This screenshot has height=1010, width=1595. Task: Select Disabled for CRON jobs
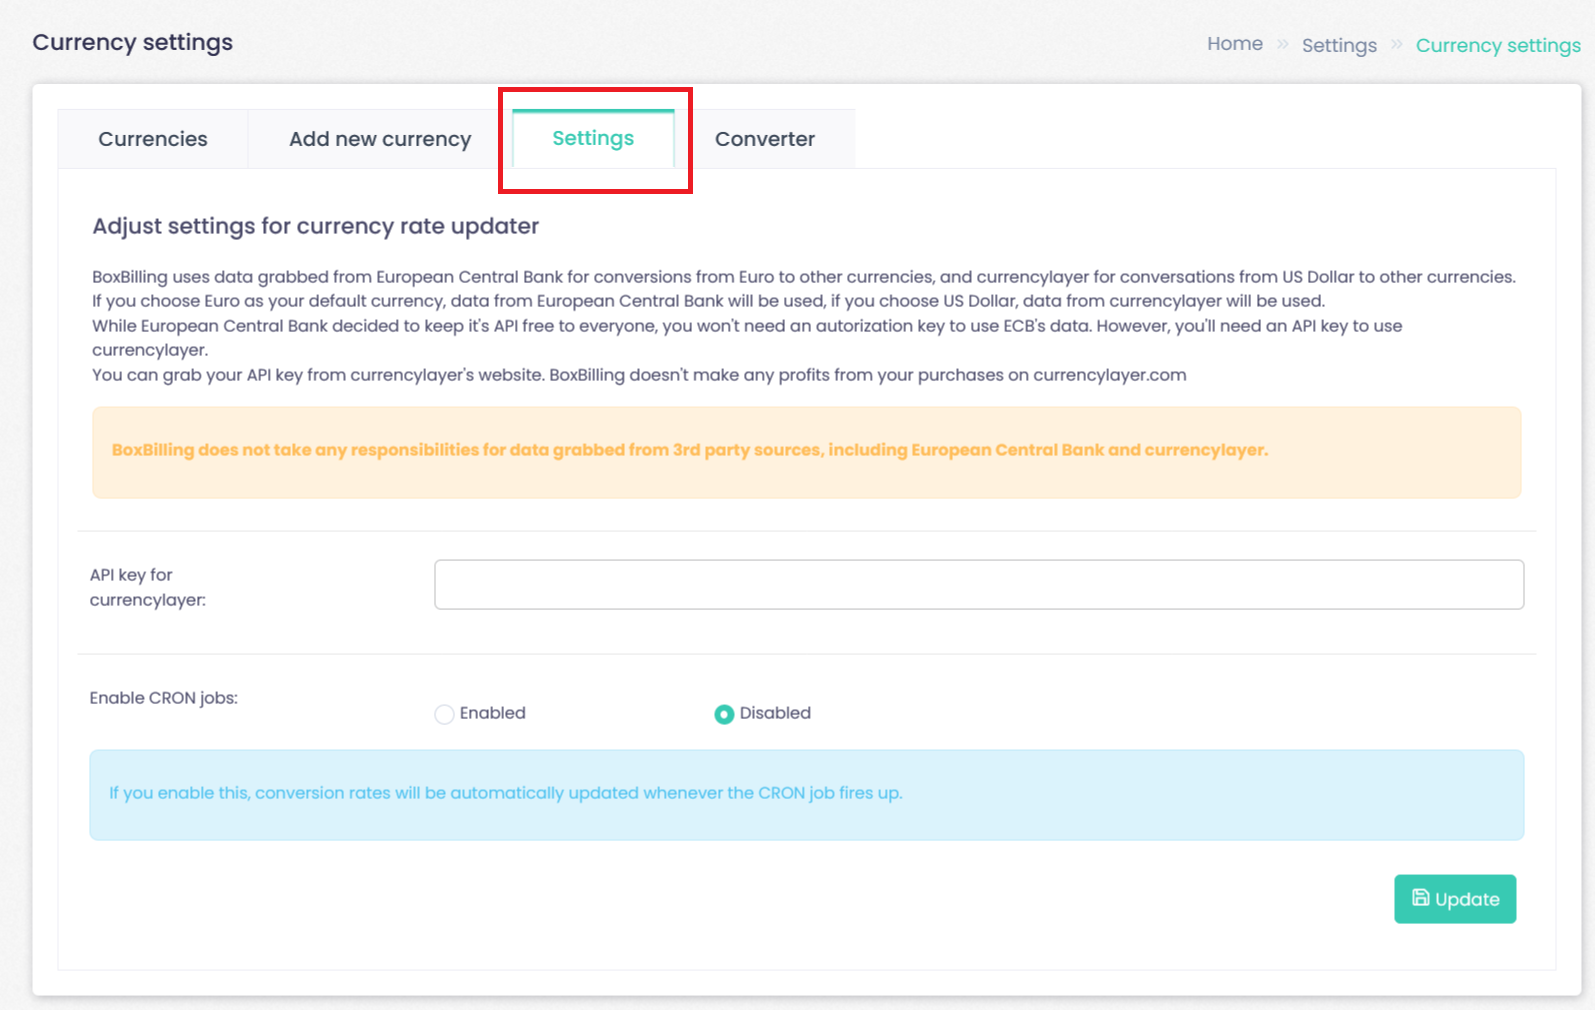point(724,714)
